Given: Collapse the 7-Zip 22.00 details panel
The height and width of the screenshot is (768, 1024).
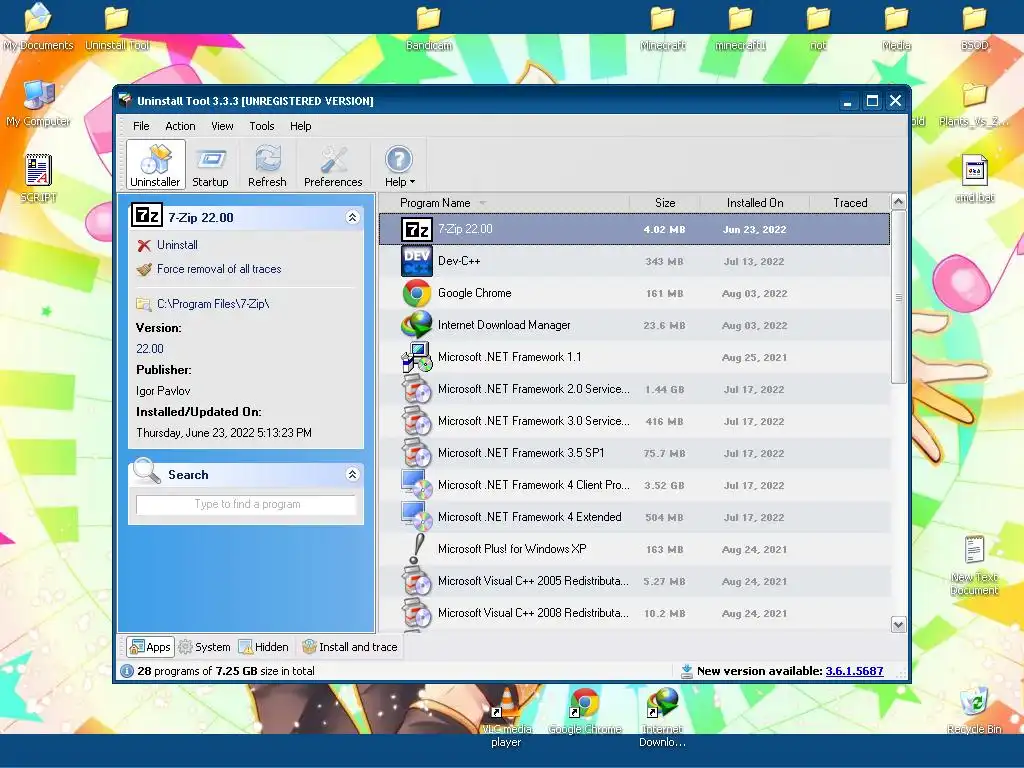Looking at the screenshot, I should (352, 217).
